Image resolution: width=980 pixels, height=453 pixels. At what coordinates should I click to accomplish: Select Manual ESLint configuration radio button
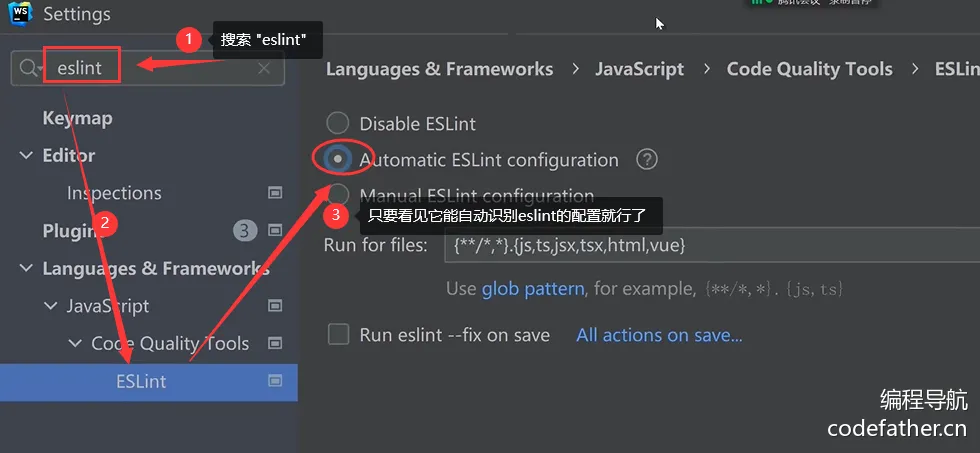click(x=338, y=194)
